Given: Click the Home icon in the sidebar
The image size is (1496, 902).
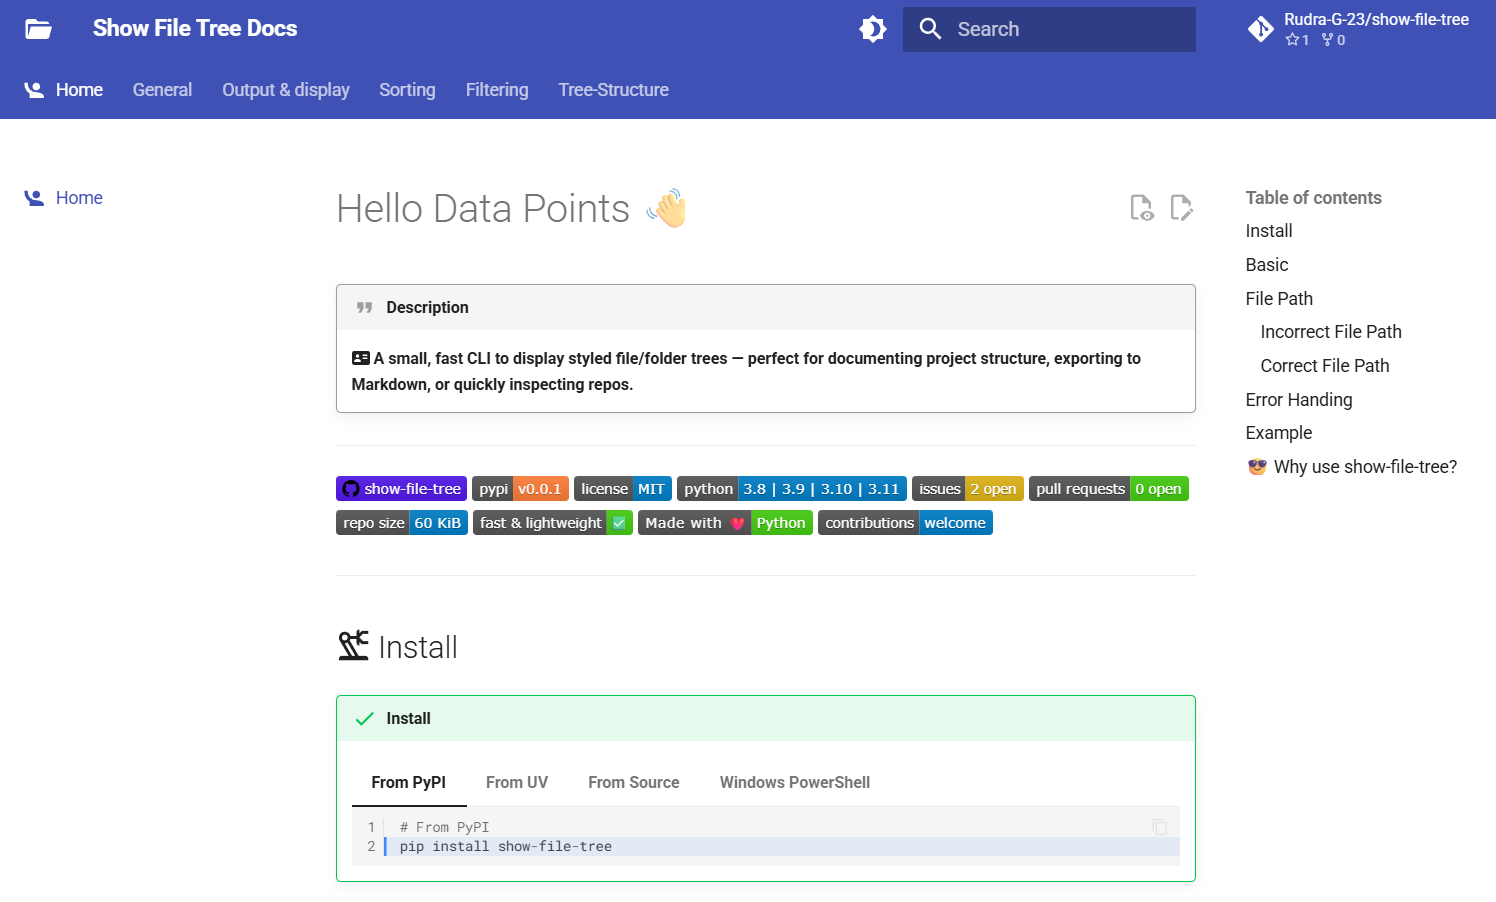Looking at the screenshot, I should [x=34, y=198].
